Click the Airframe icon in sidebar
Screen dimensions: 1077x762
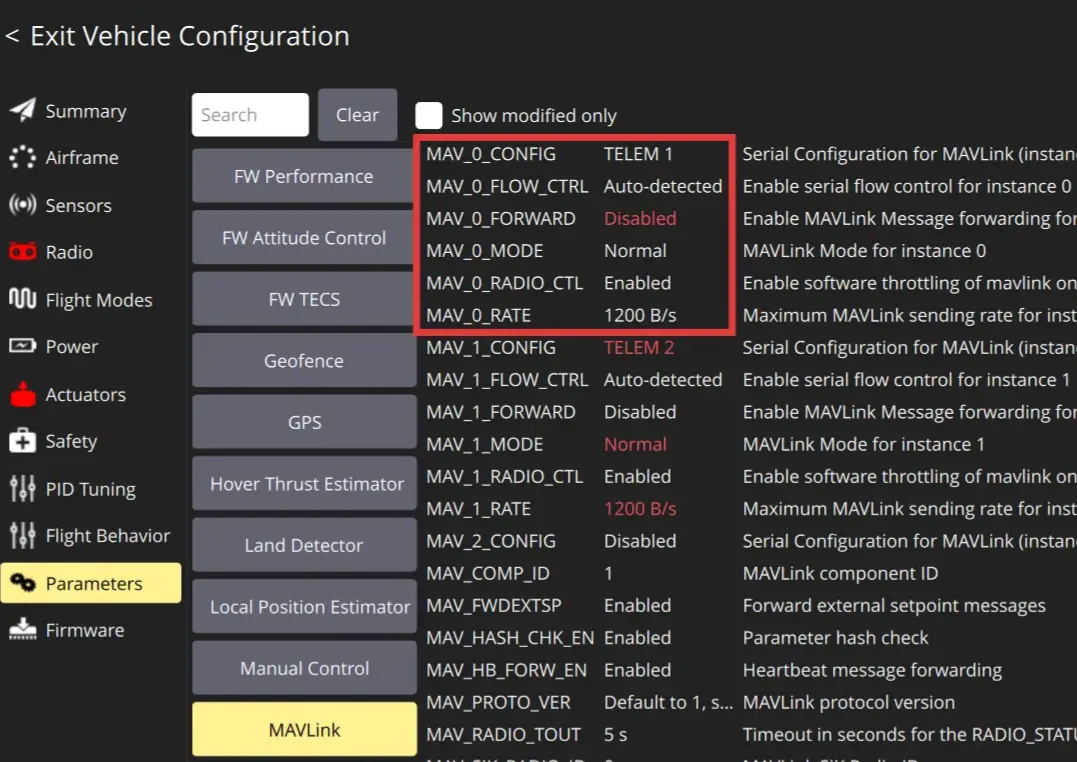pyautogui.click(x=22, y=157)
